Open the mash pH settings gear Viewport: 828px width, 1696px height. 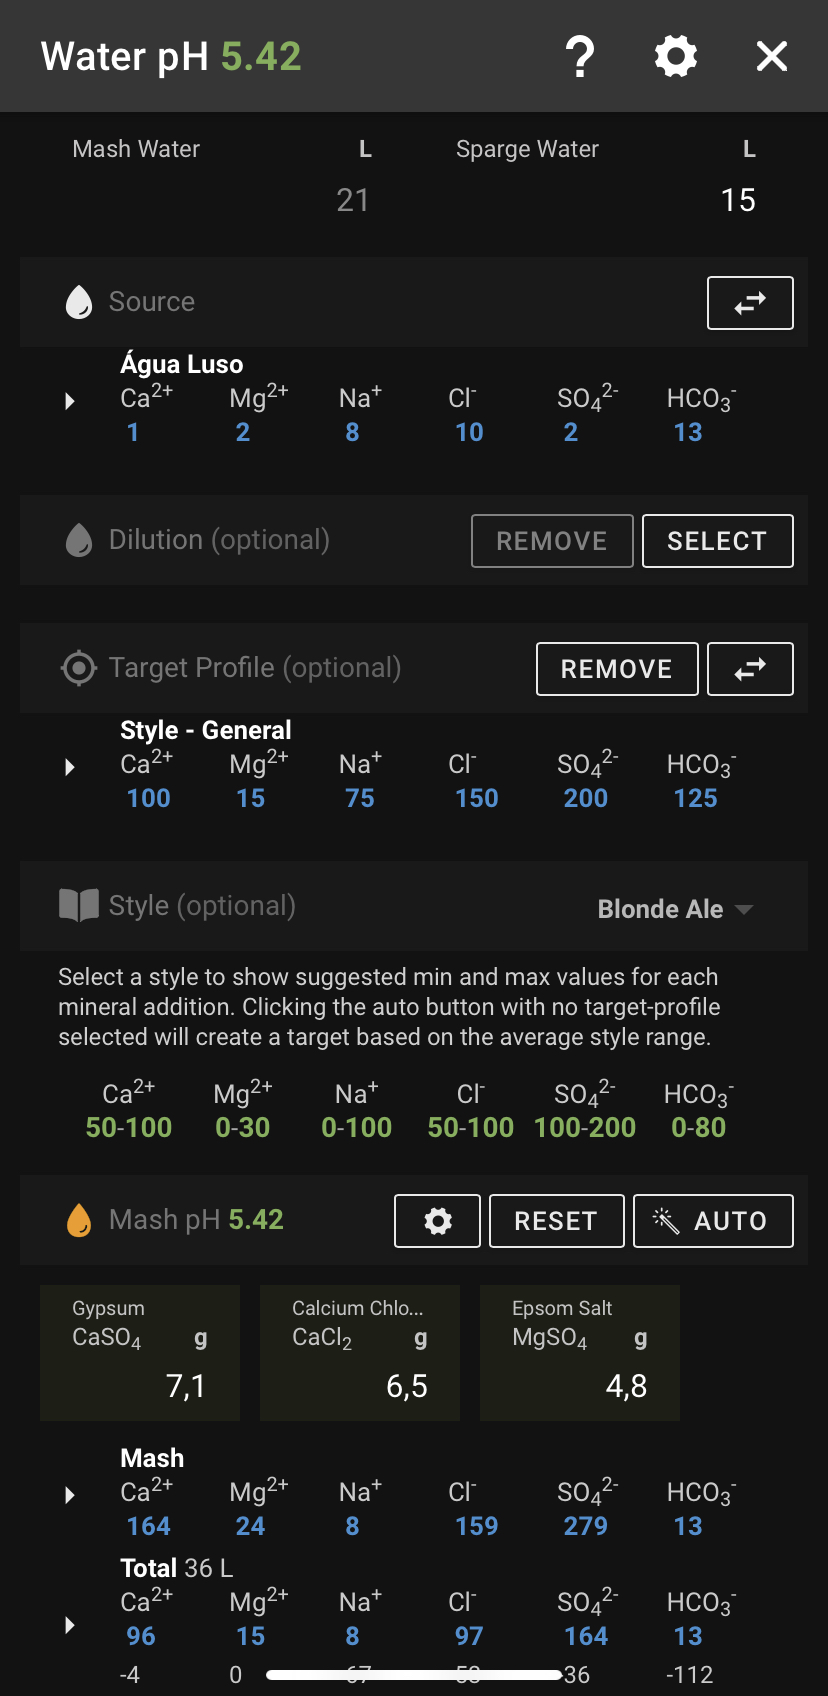point(438,1221)
